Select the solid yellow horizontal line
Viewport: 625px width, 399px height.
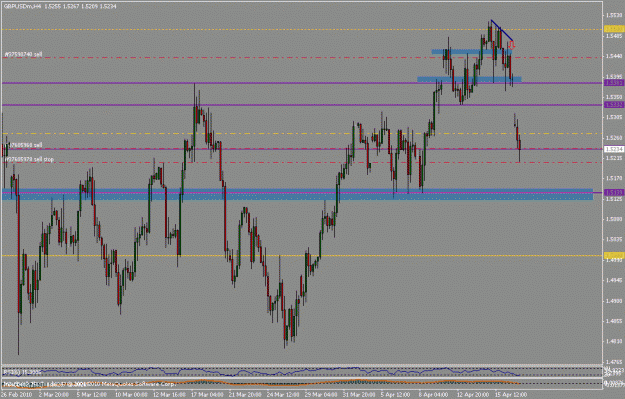click(302, 256)
